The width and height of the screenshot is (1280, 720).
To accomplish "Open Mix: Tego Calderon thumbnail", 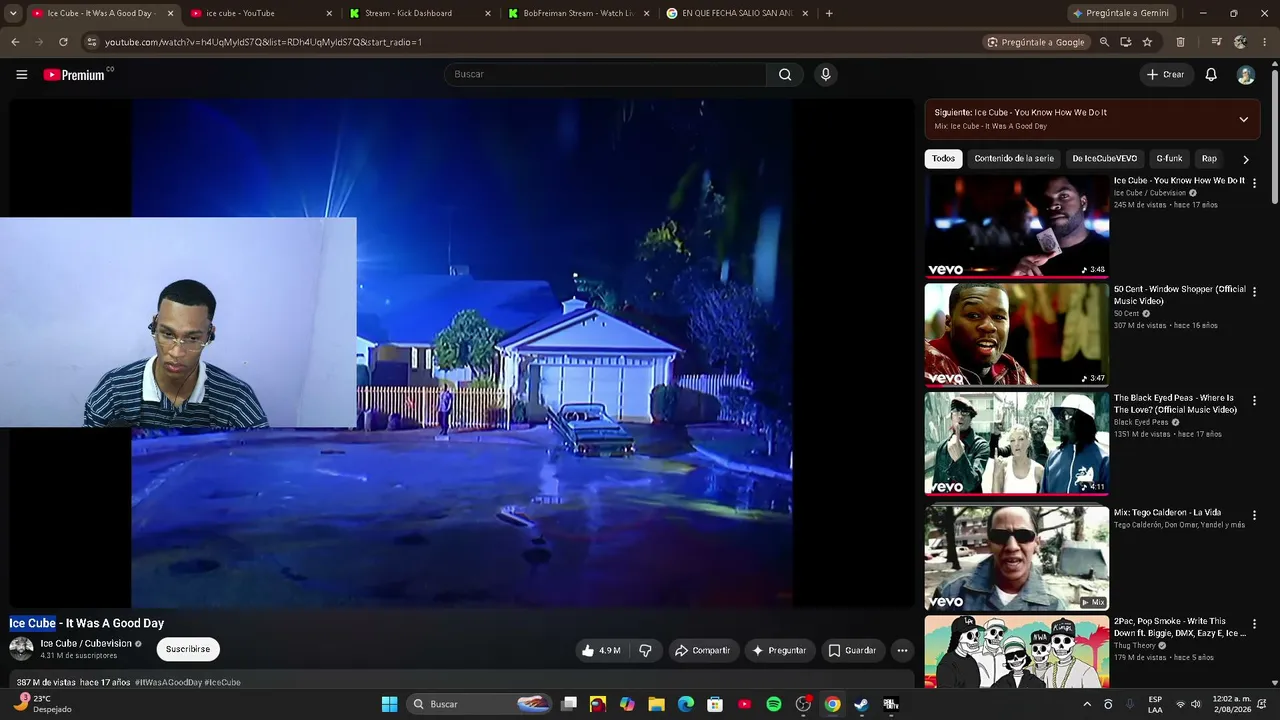I will click(x=1016, y=558).
